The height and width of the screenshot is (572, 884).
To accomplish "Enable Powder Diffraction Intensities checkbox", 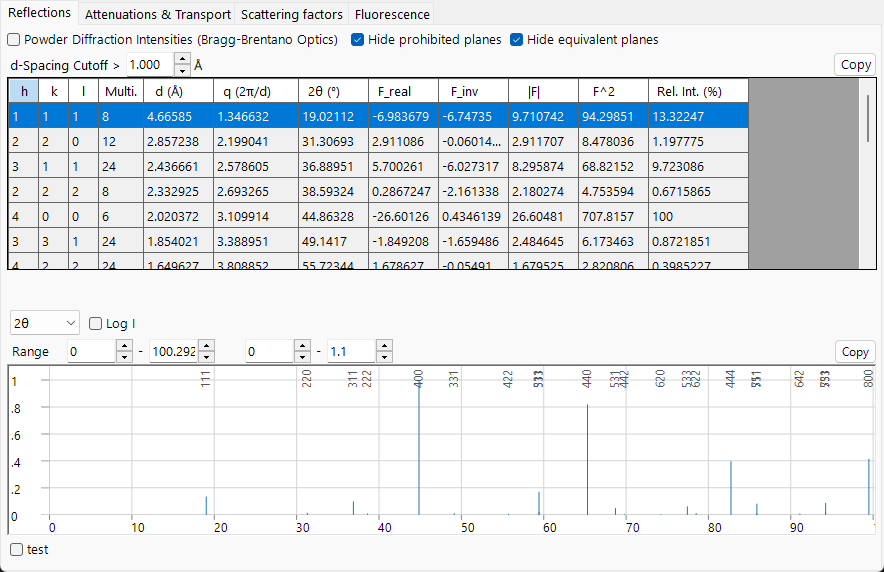I will click(x=14, y=39).
